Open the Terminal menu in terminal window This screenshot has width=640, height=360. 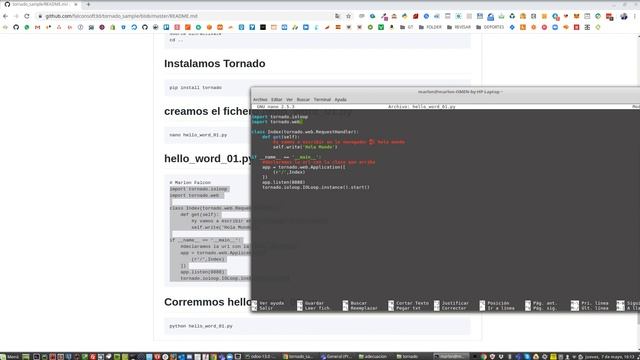[x=322, y=100]
